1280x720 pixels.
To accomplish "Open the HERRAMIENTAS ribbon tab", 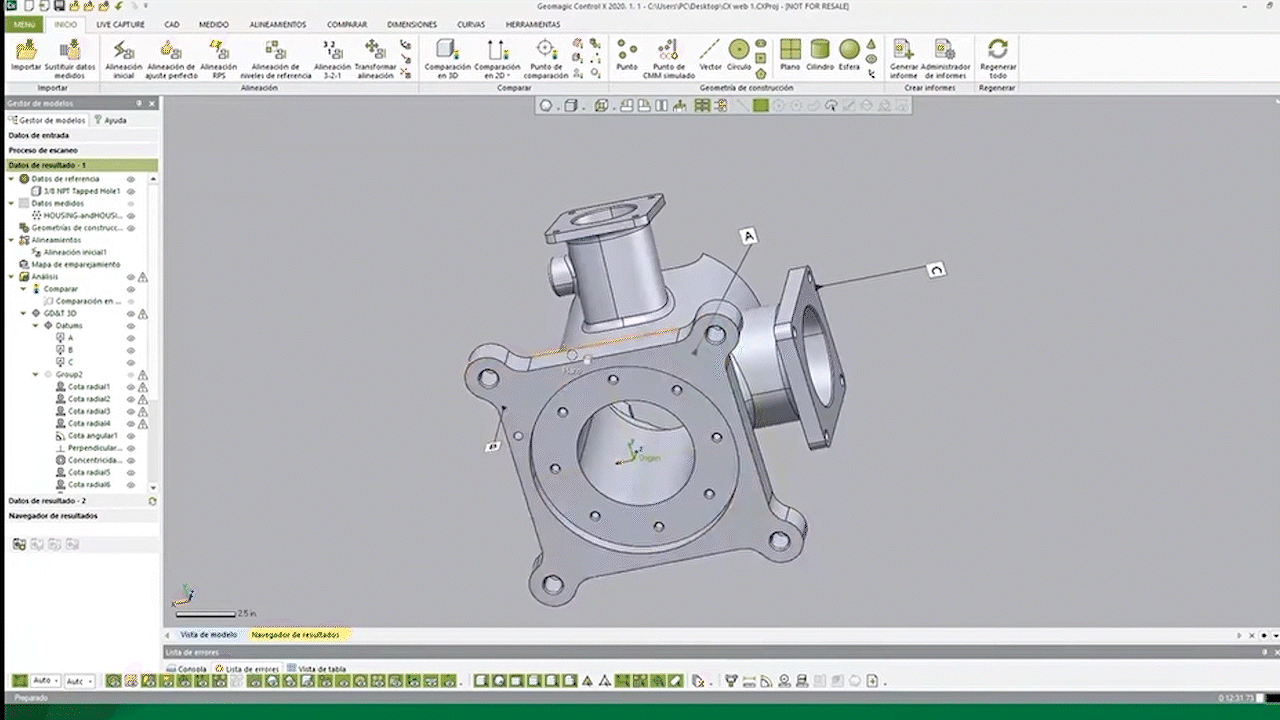I will 533,24.
